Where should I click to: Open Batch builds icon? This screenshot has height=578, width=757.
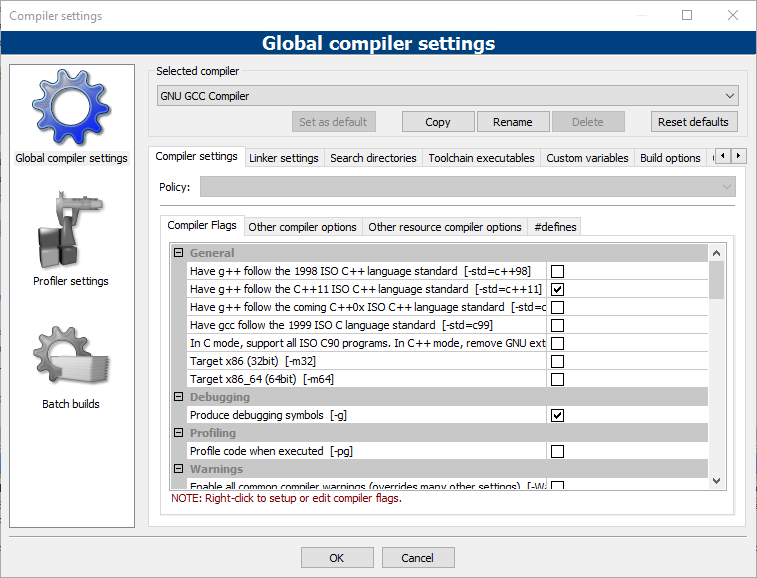point(71,355)
